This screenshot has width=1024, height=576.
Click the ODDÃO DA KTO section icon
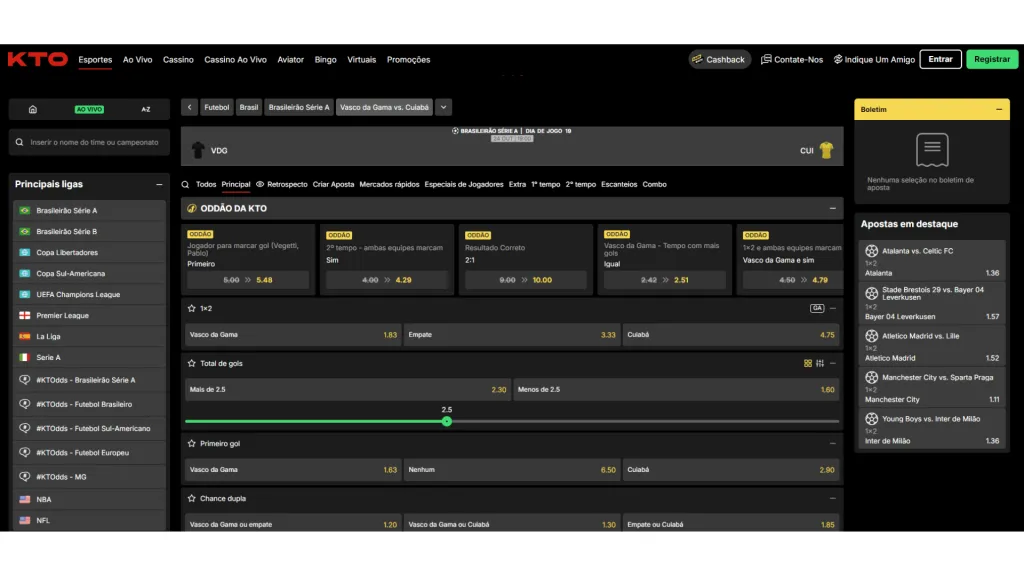pyautogui.click(x=192, y=208)
